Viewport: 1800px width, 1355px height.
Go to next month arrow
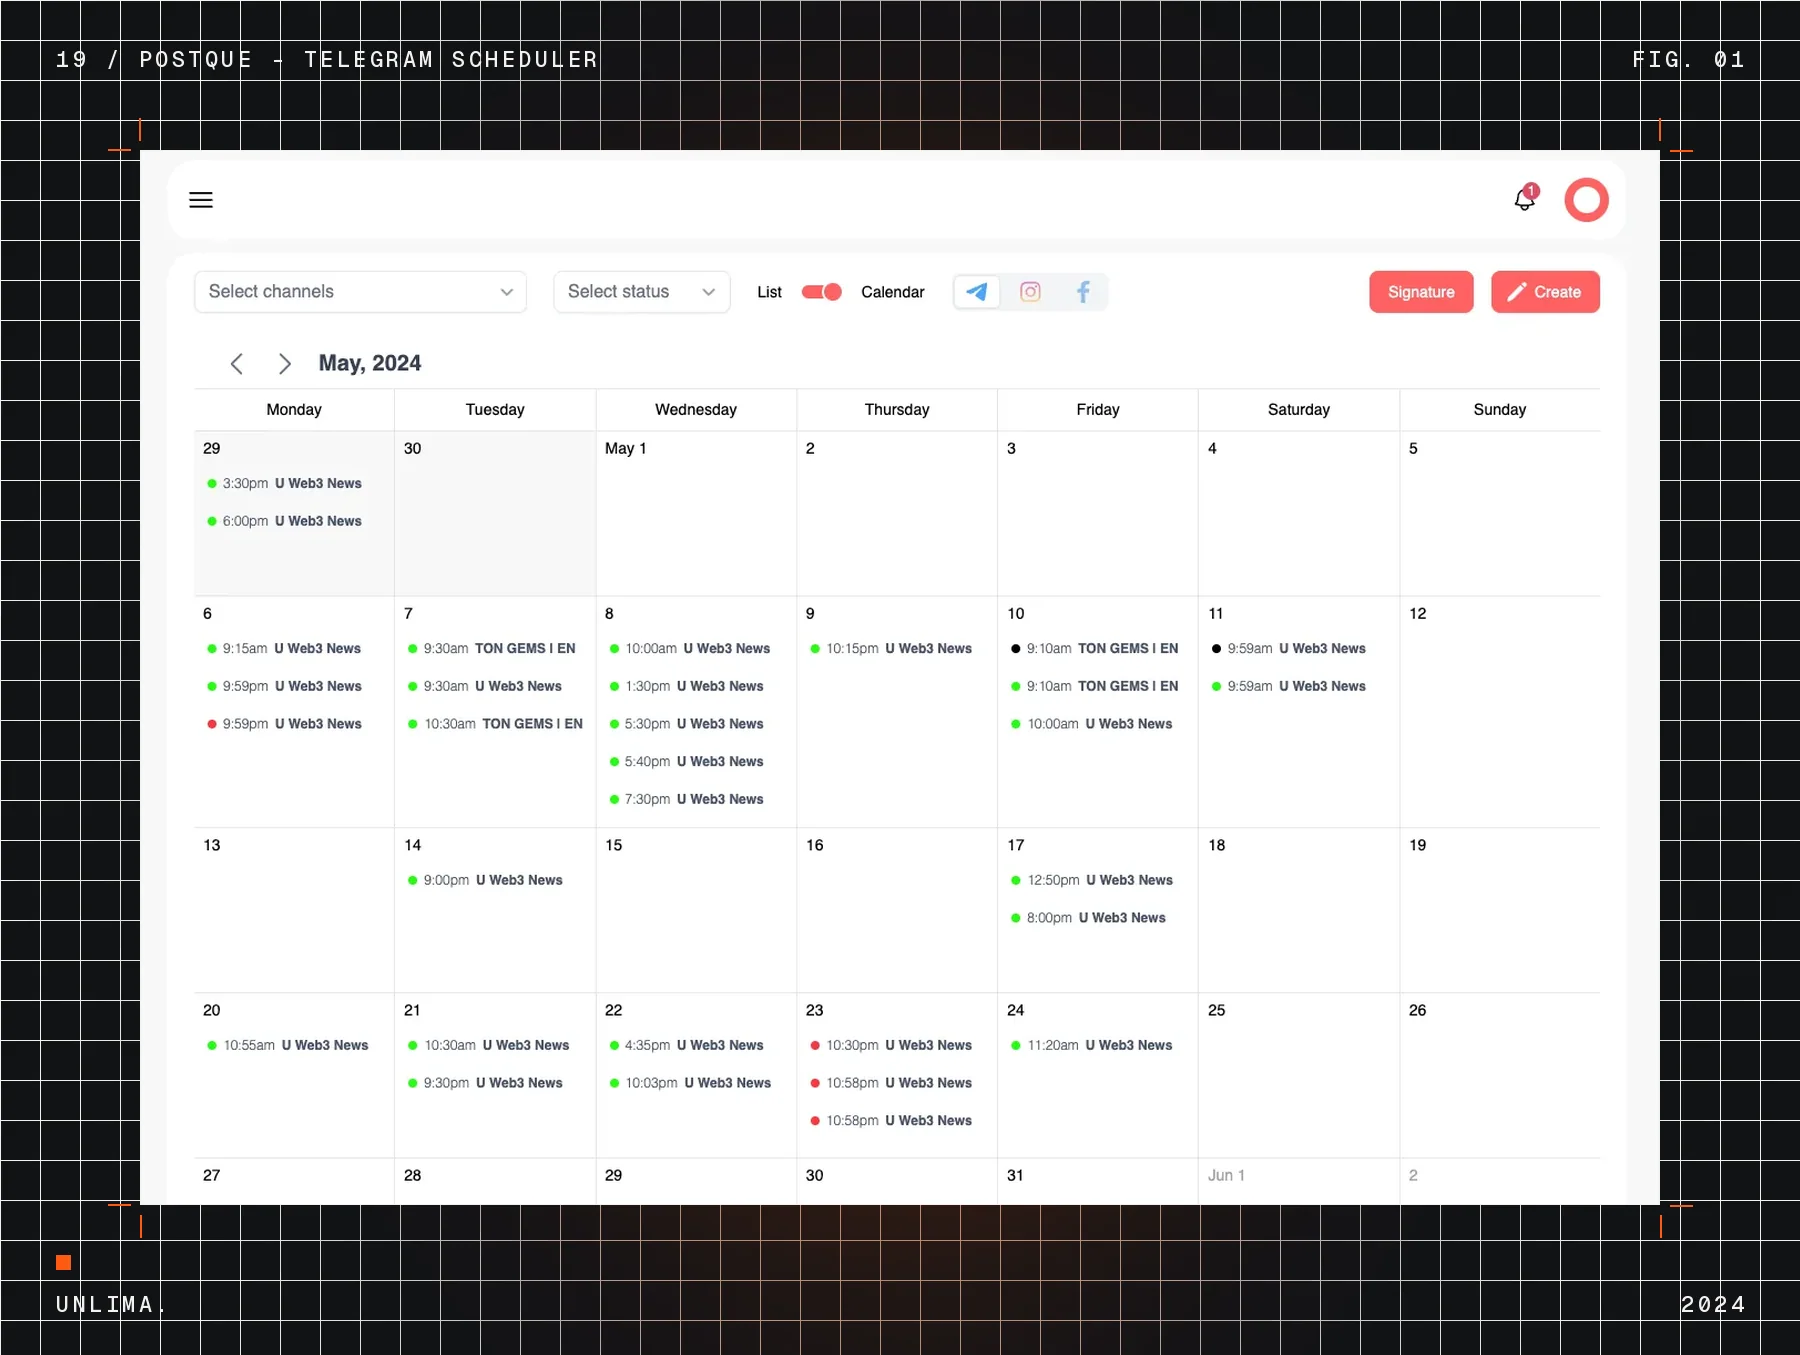pos(285,364)
